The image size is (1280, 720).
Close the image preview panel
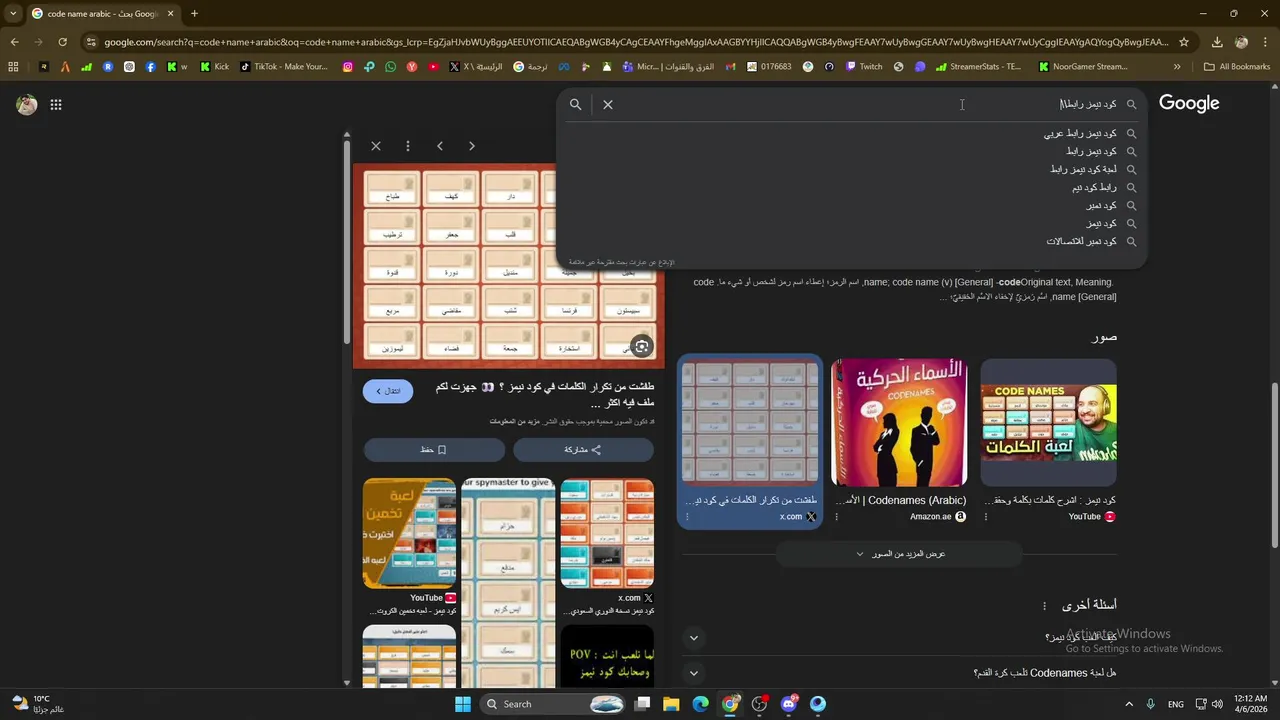pyautogui.click(x=376, y=146)
